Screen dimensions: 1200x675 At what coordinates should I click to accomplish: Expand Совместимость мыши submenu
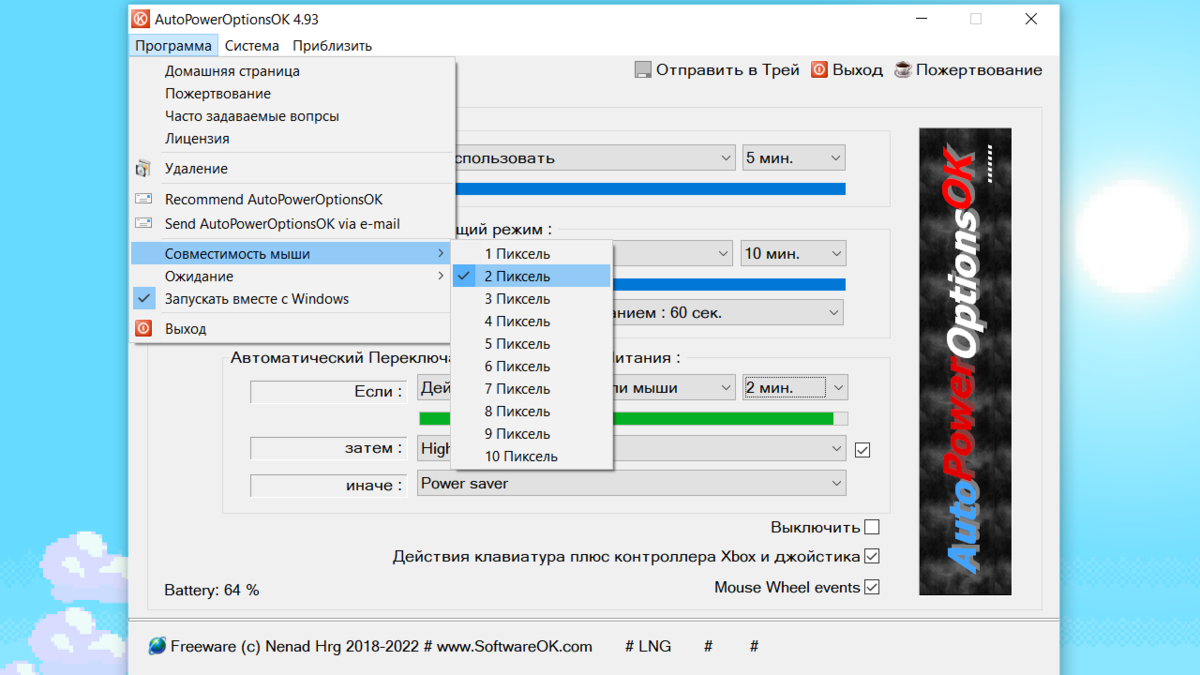point(290,254)
